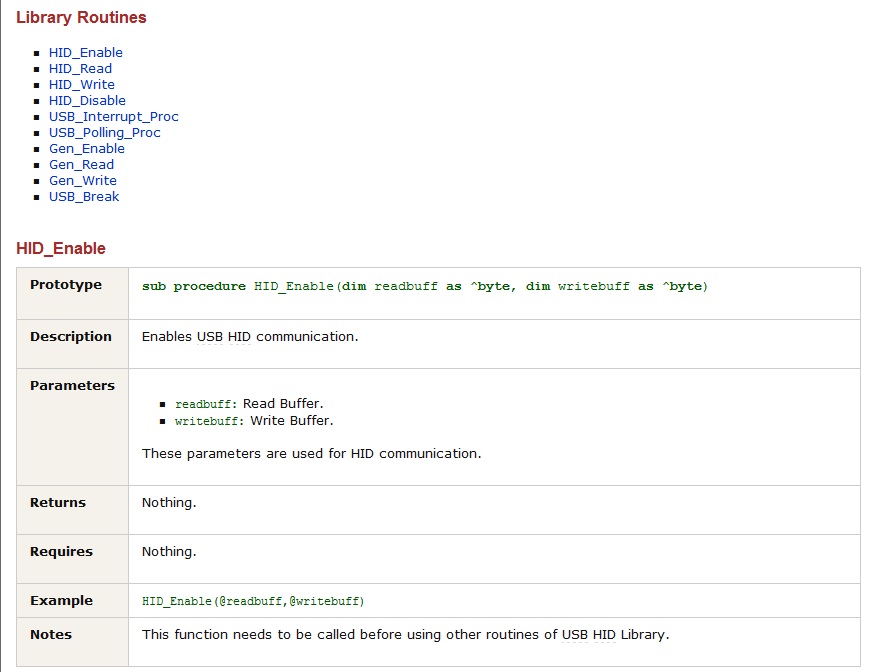Image resolution: width=874 pixels, height=672 pixels.
Task: Click the sub procedure HID_Enable prototype code
Action: (424, 286)
